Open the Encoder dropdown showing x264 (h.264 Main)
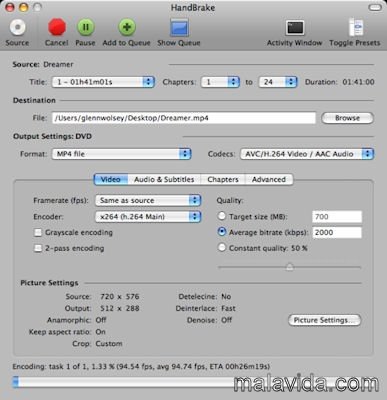Image resolution: width=387 pixels, height=400 pixels. [148, 217]
